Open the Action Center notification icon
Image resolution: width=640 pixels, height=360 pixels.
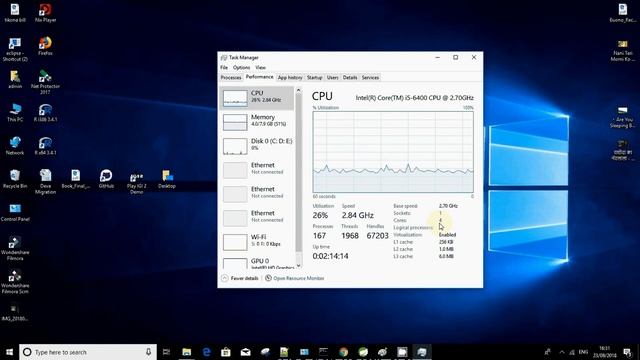point(628,352)
